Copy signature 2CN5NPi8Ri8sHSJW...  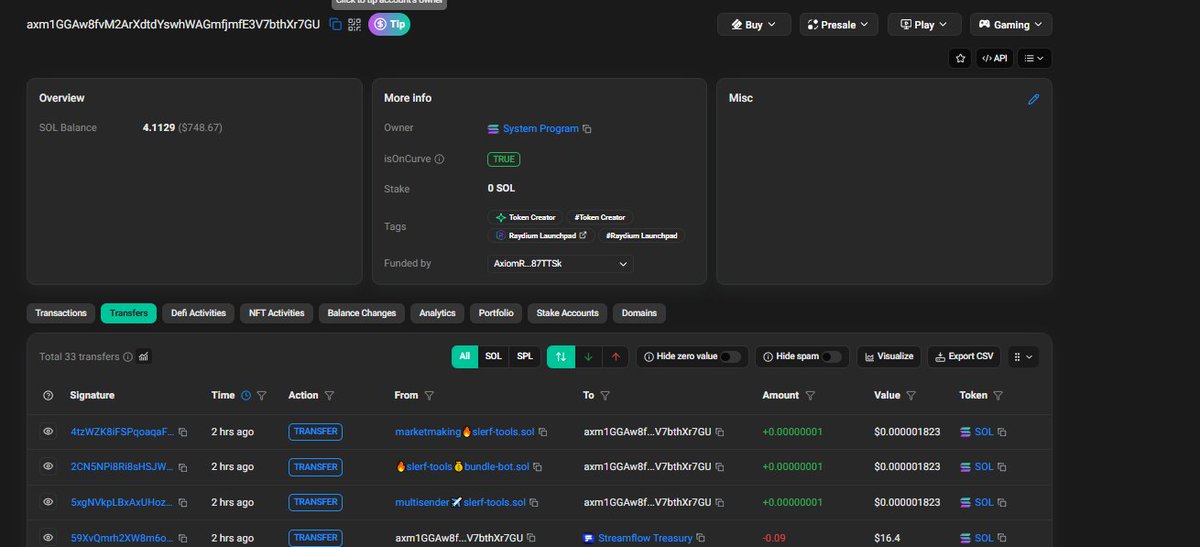point(183,467)
